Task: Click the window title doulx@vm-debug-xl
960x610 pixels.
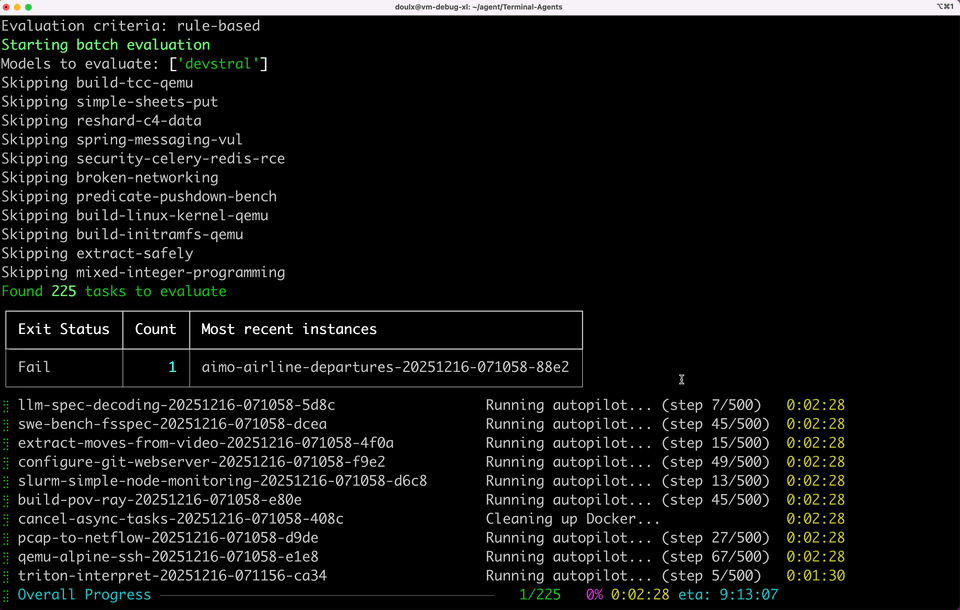Action: click(479, 7)
